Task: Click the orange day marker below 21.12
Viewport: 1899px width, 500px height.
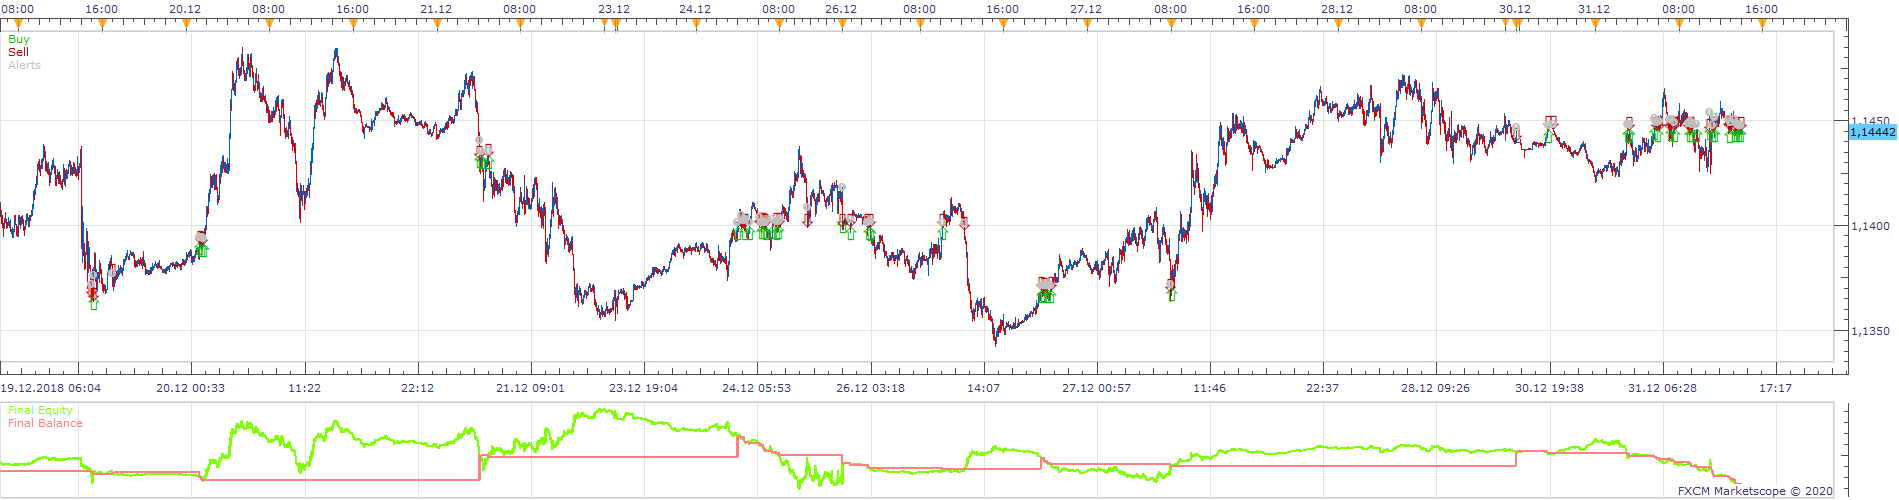Action: coord(437,25)
